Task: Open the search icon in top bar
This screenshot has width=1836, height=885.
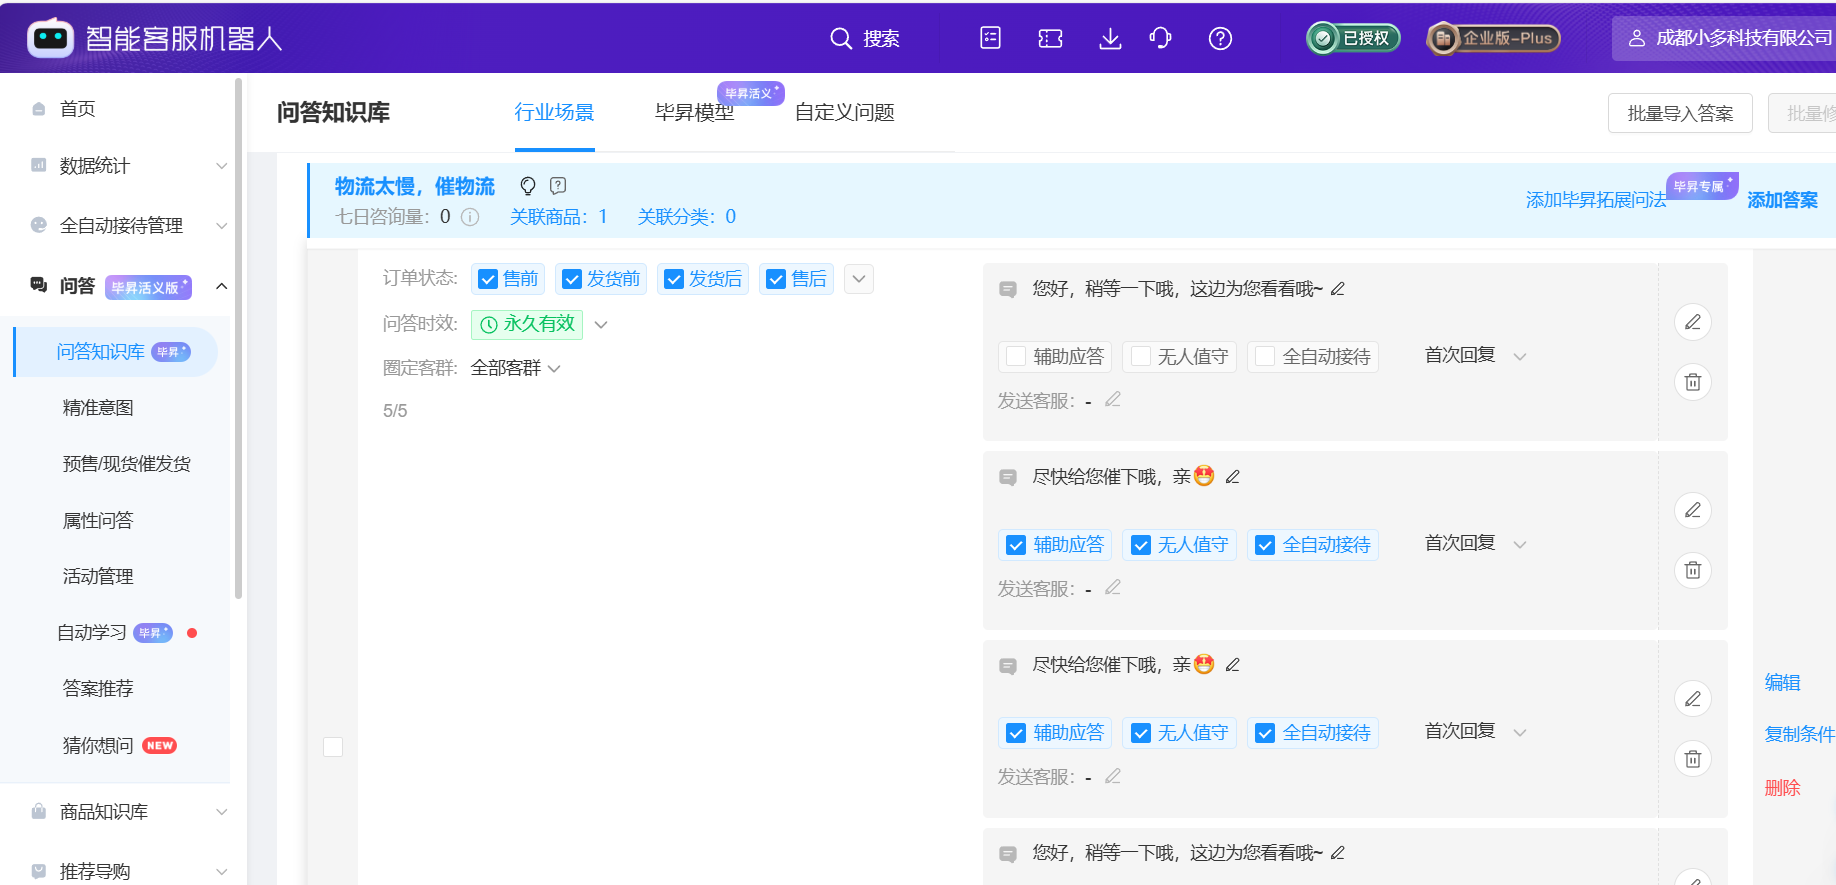Action: (841, 38)
